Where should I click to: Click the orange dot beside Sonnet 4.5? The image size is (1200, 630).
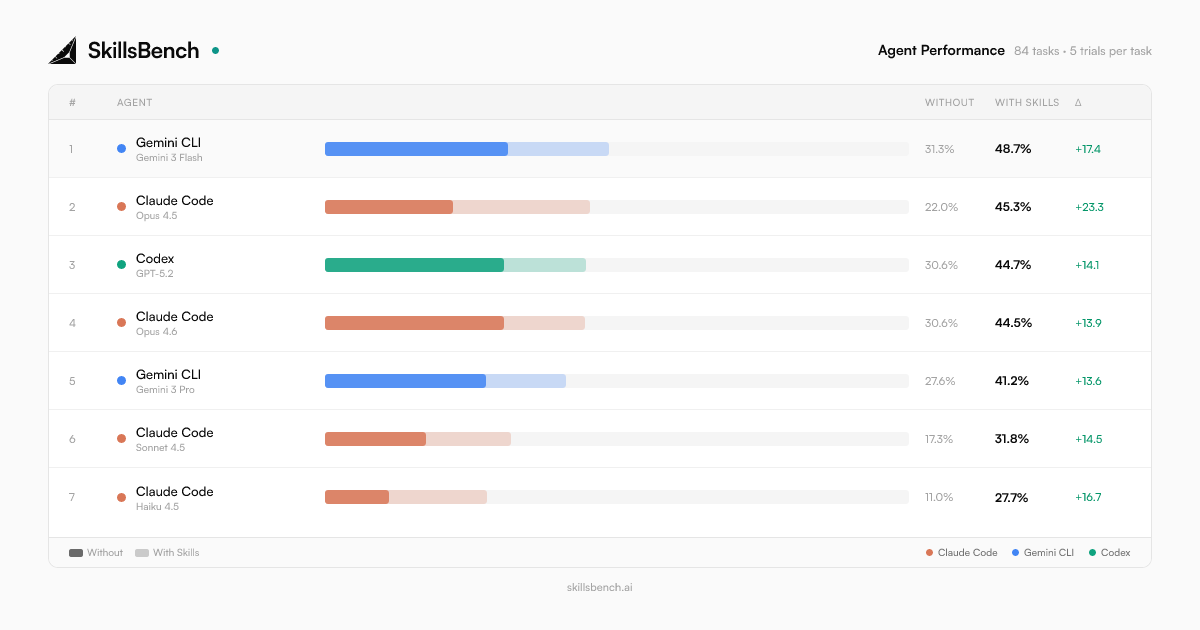tap(121, 438)
